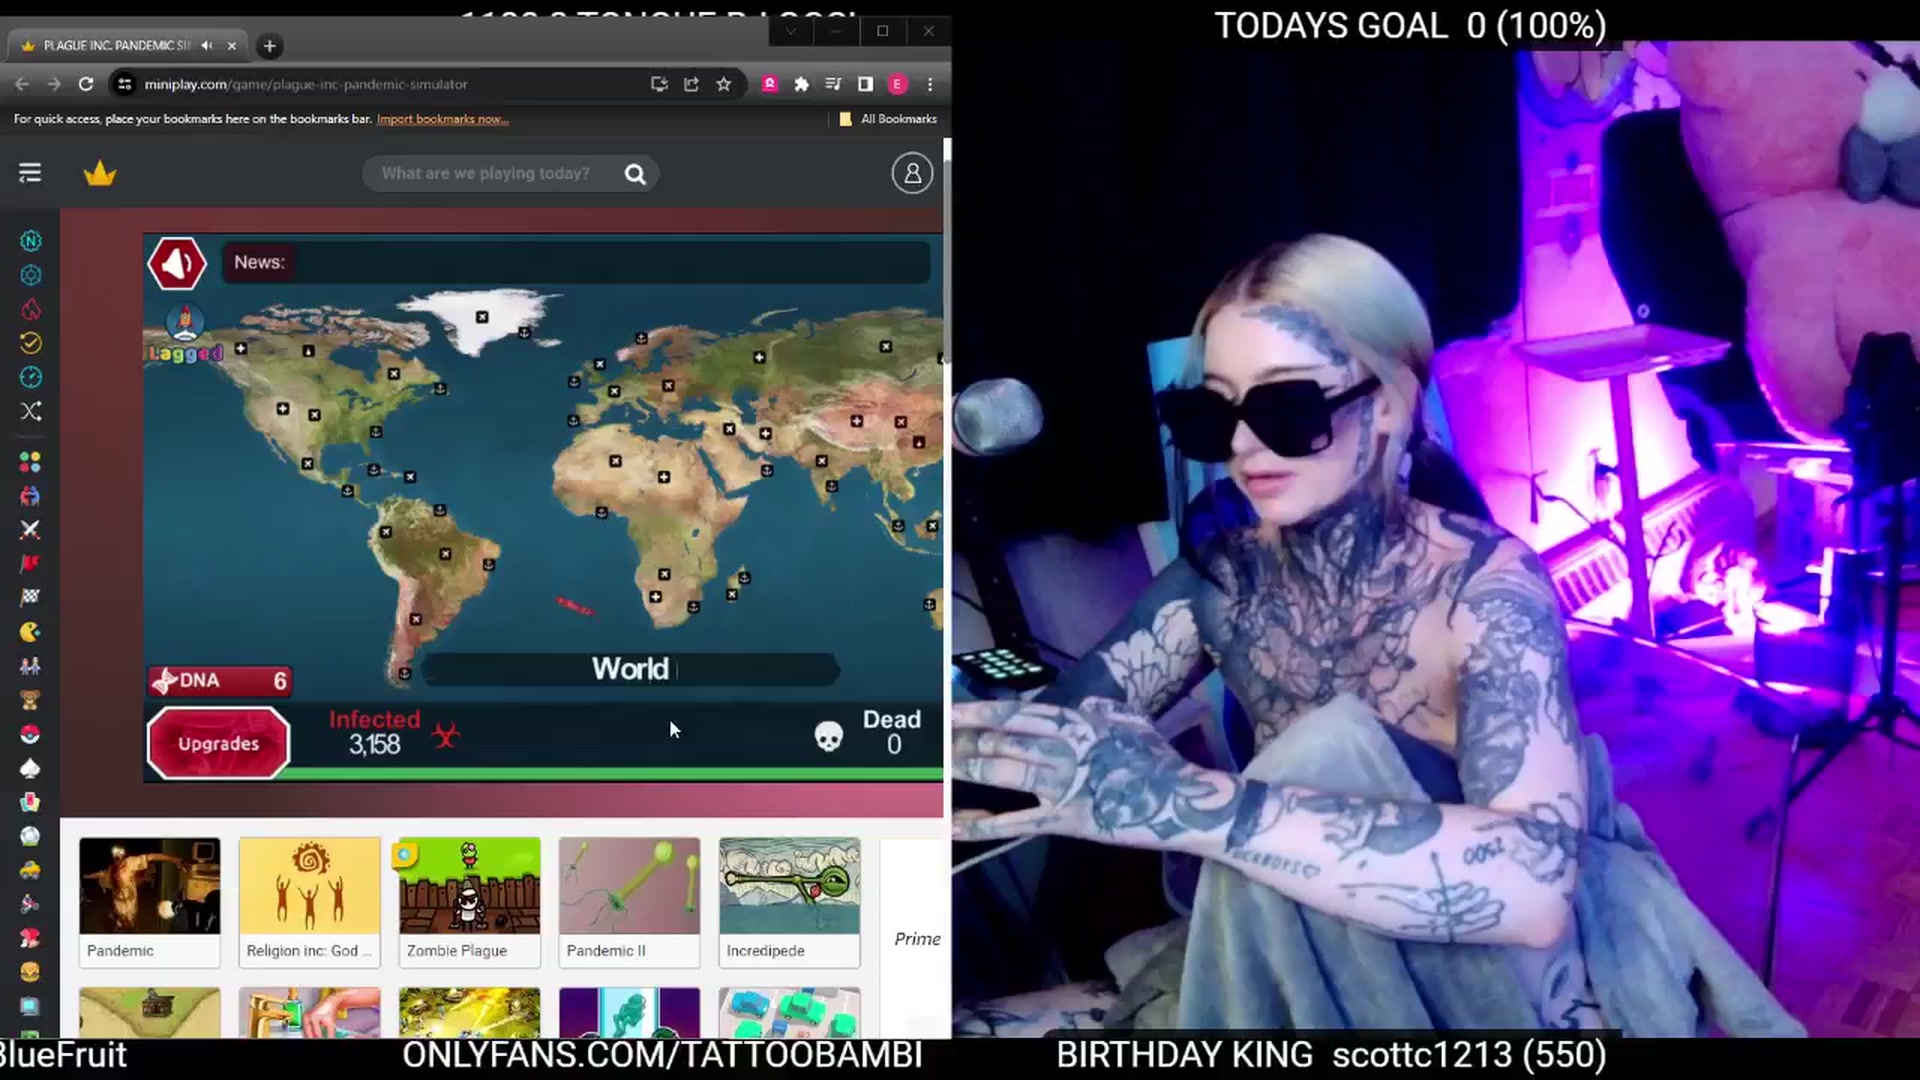Click the DNA points counter

point(220,681)
